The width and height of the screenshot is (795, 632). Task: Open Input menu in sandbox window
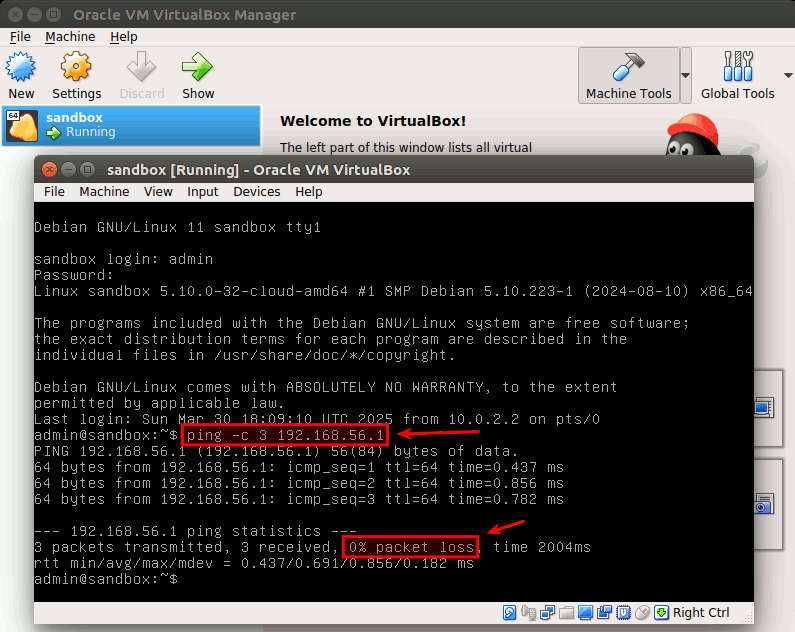coord(202,192)
